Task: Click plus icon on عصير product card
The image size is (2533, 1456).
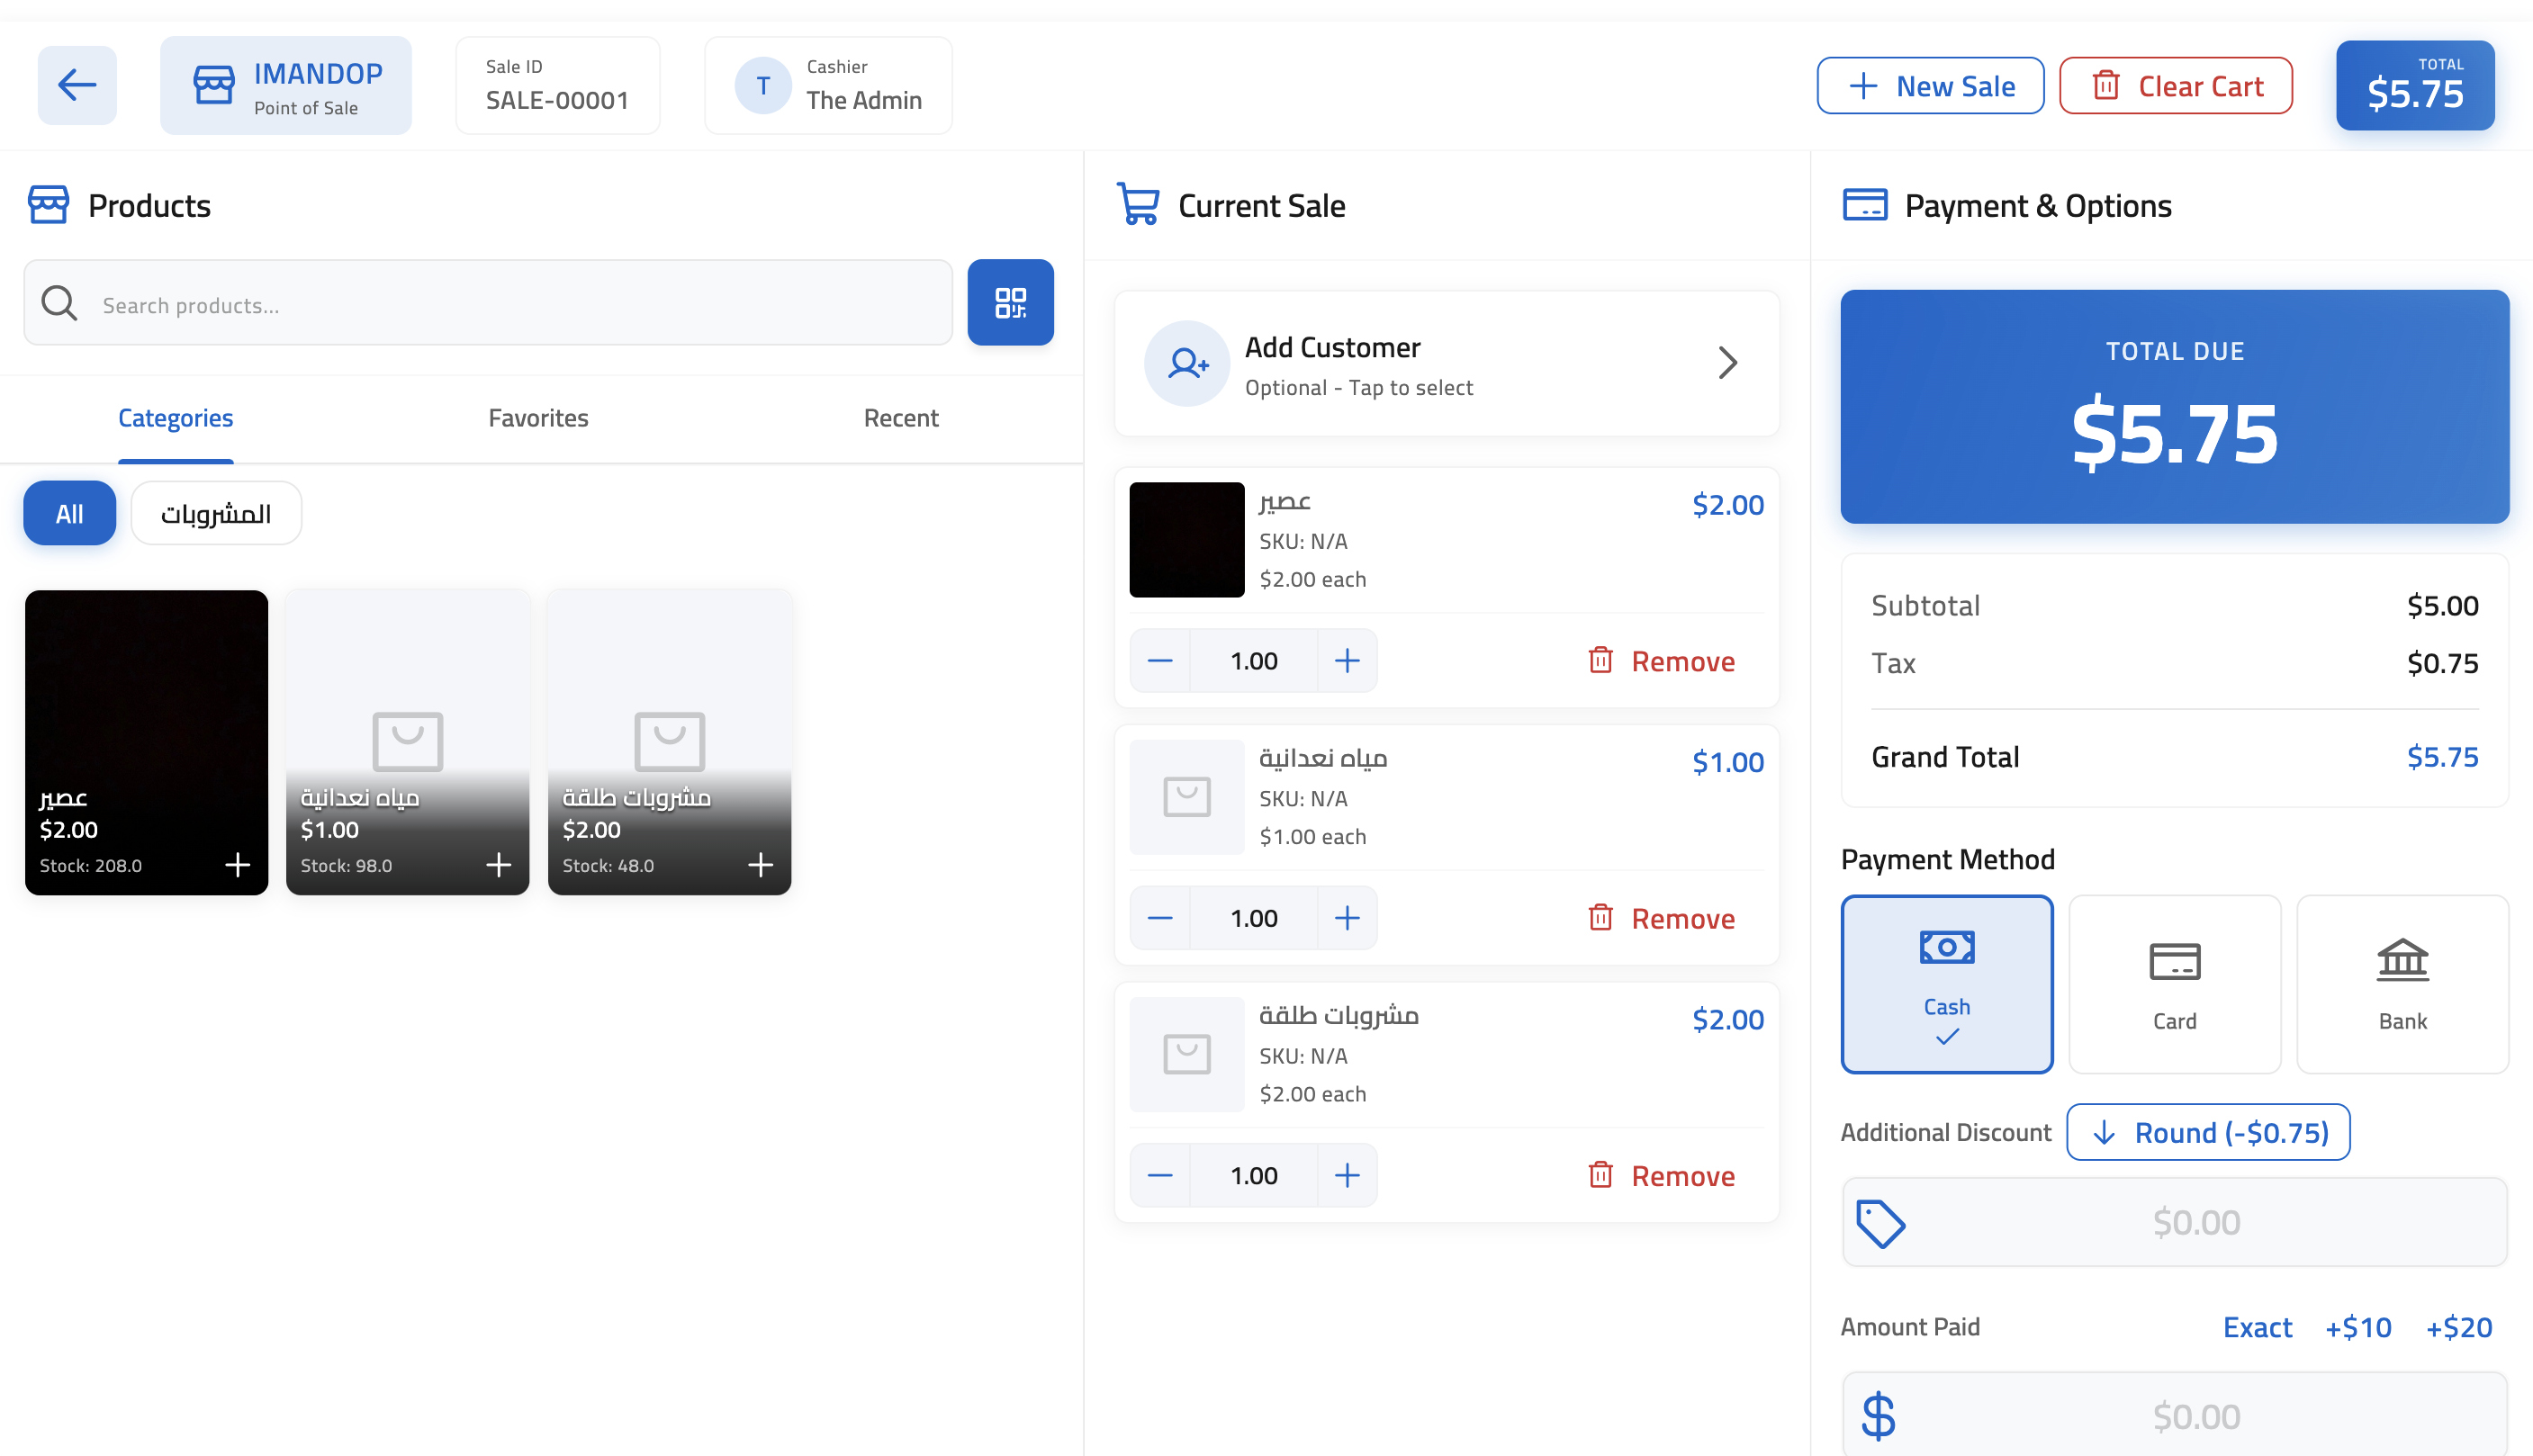Action: 237,865
